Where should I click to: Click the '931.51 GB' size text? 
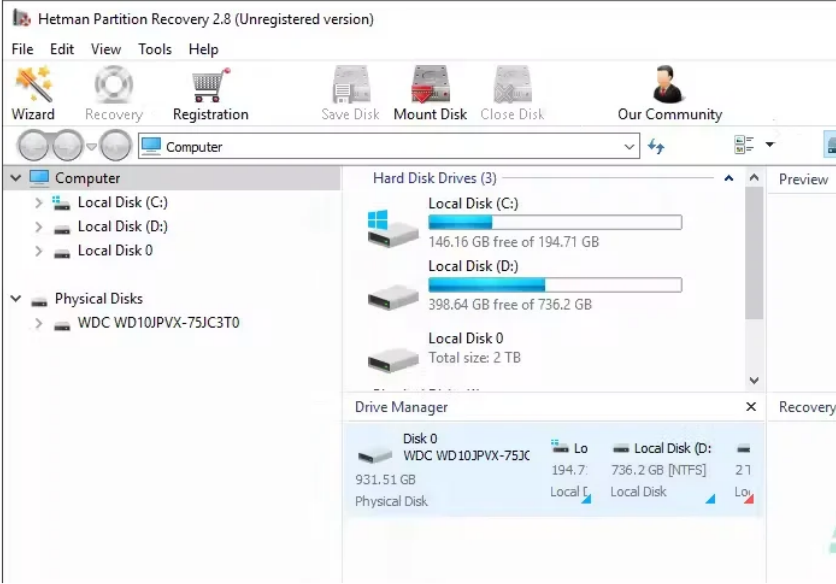pyautogui.click(x=385, y=479)
